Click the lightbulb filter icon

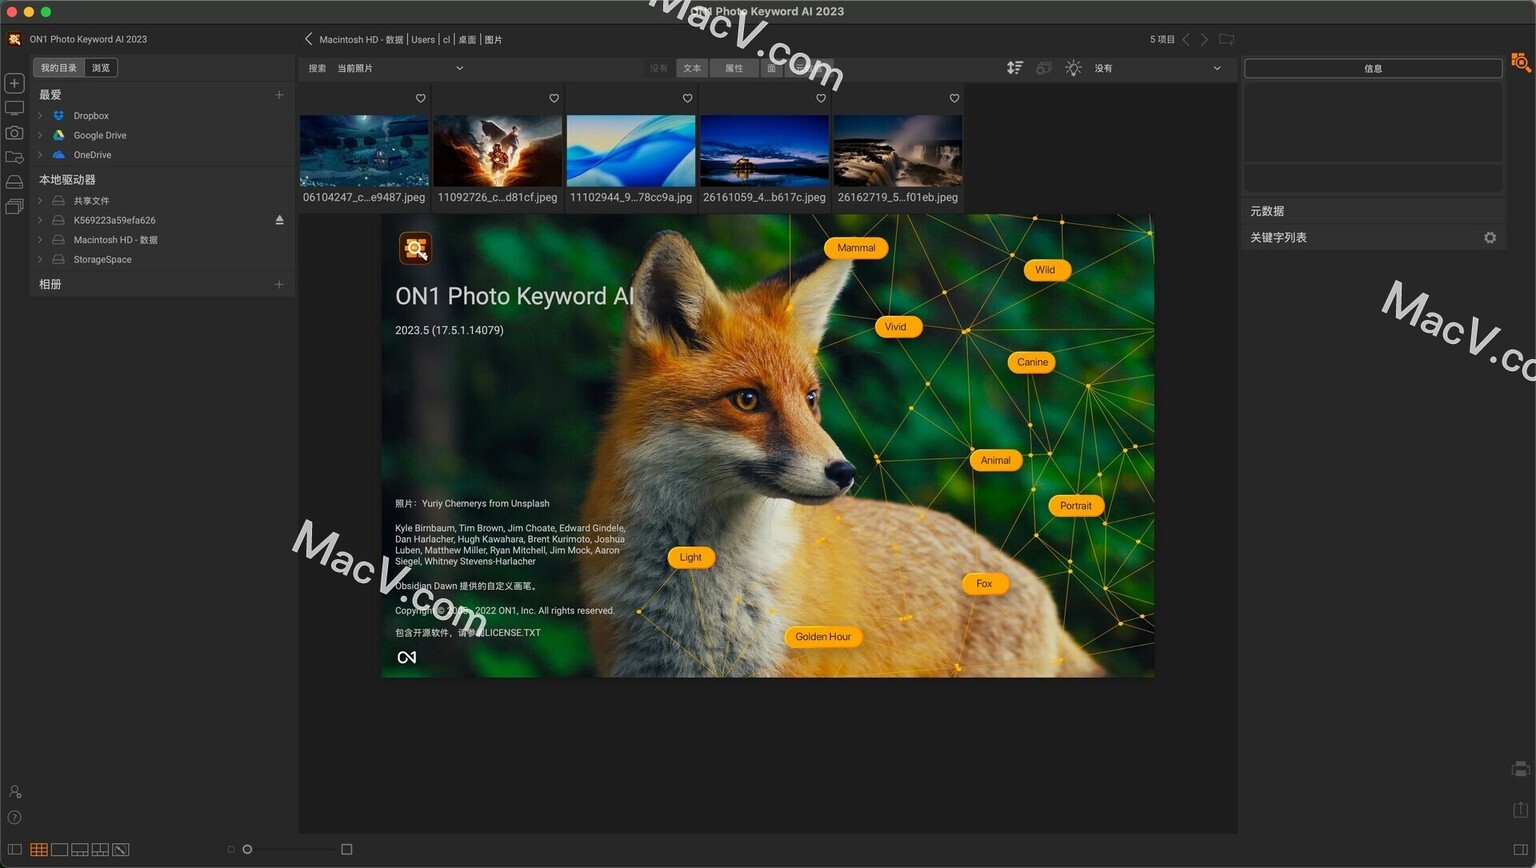pyautogui.click(x=1073, y=68)
